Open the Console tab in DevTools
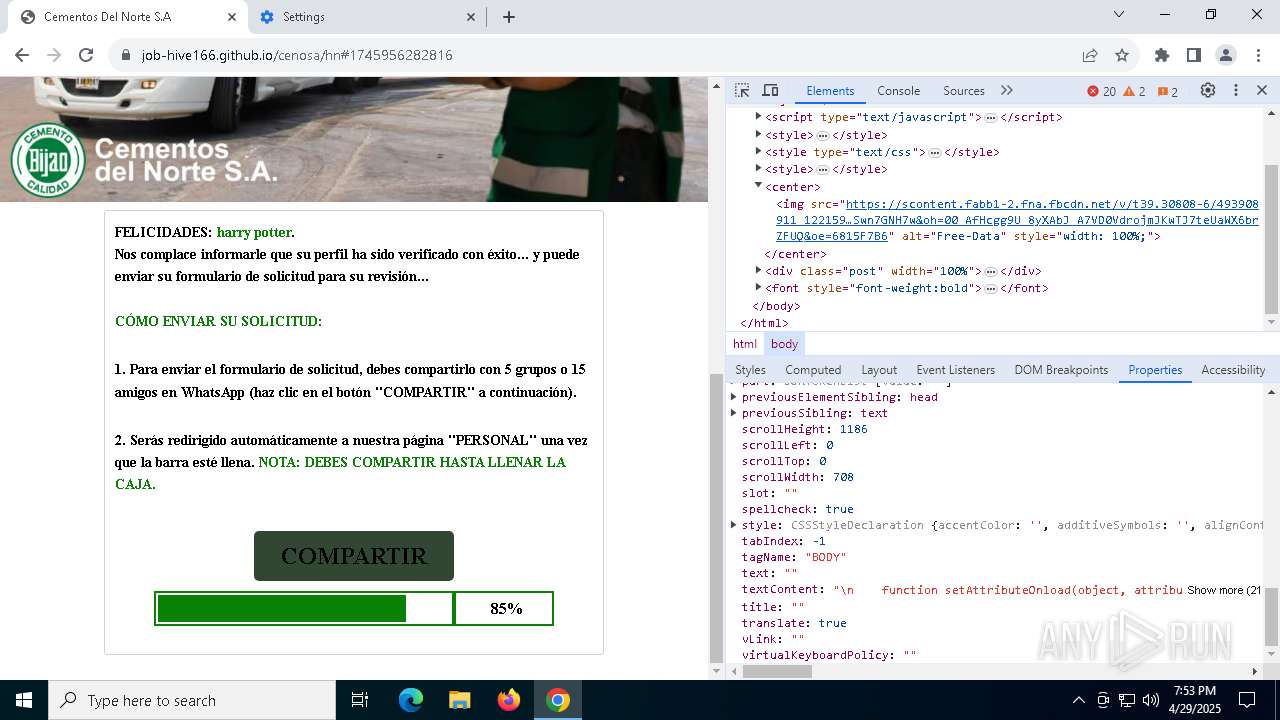This screenshot has width=1280, height=720. click(x=898, y=90)
